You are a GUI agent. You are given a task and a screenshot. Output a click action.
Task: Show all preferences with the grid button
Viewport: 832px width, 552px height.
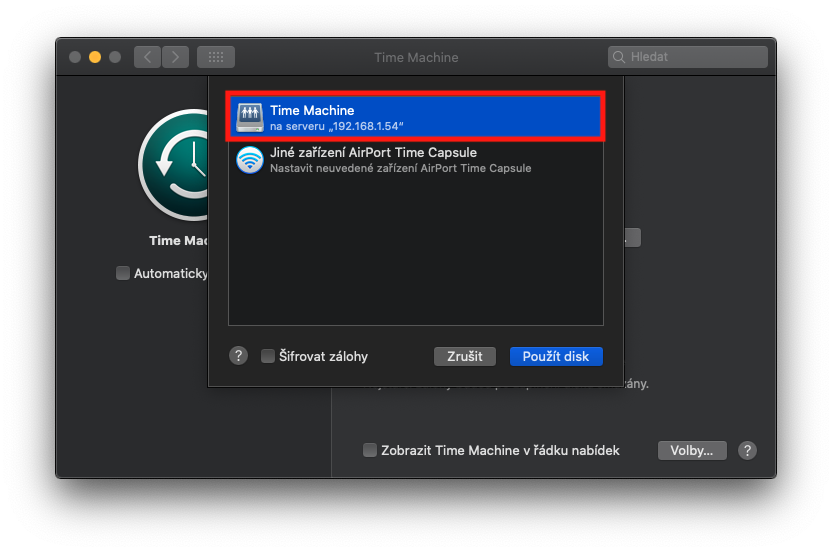pyautogui.click(x=215, y=57)
